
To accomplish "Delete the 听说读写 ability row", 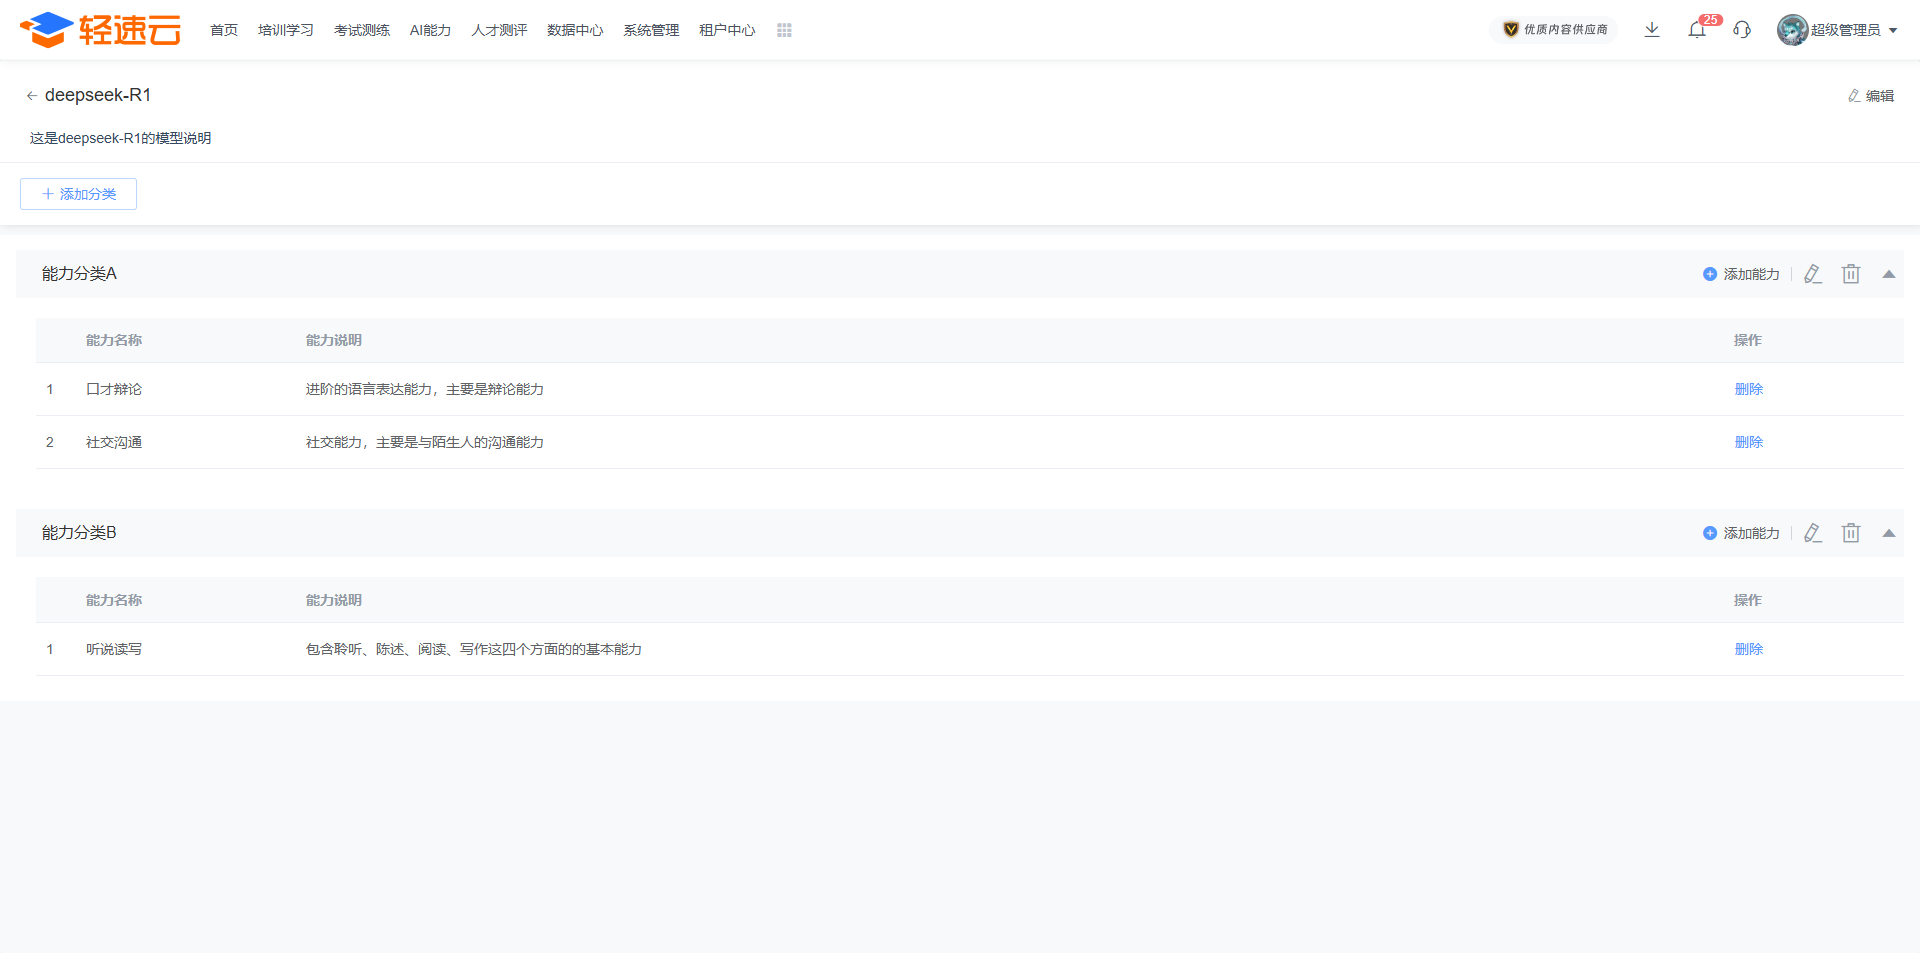I will [x=1748, y=649].
